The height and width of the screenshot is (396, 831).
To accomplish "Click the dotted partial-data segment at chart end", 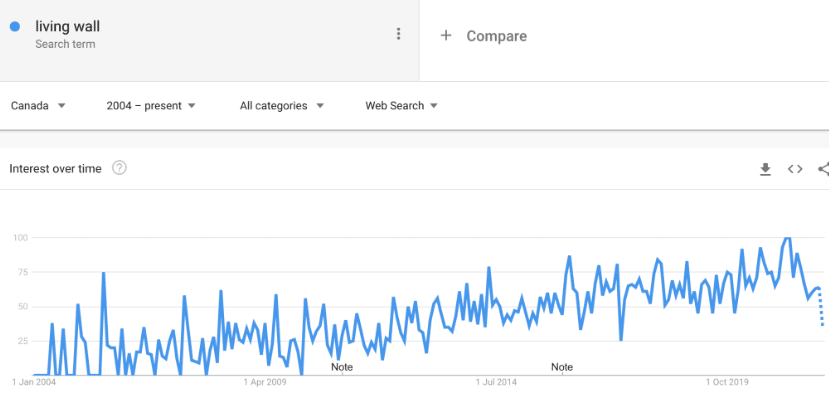I will tap(821, 306).
